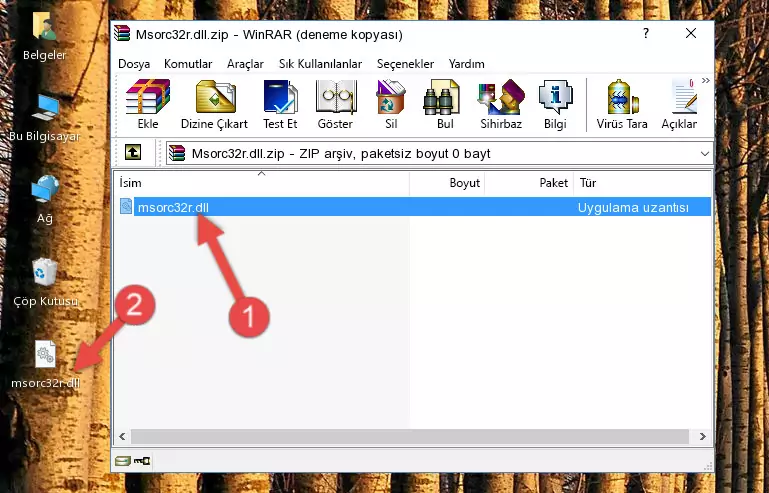The height and width of the screenshot is (493, 769).
Task: Select the Çöp Kutusu recycle bin
Action: click(x=45, y=283)
